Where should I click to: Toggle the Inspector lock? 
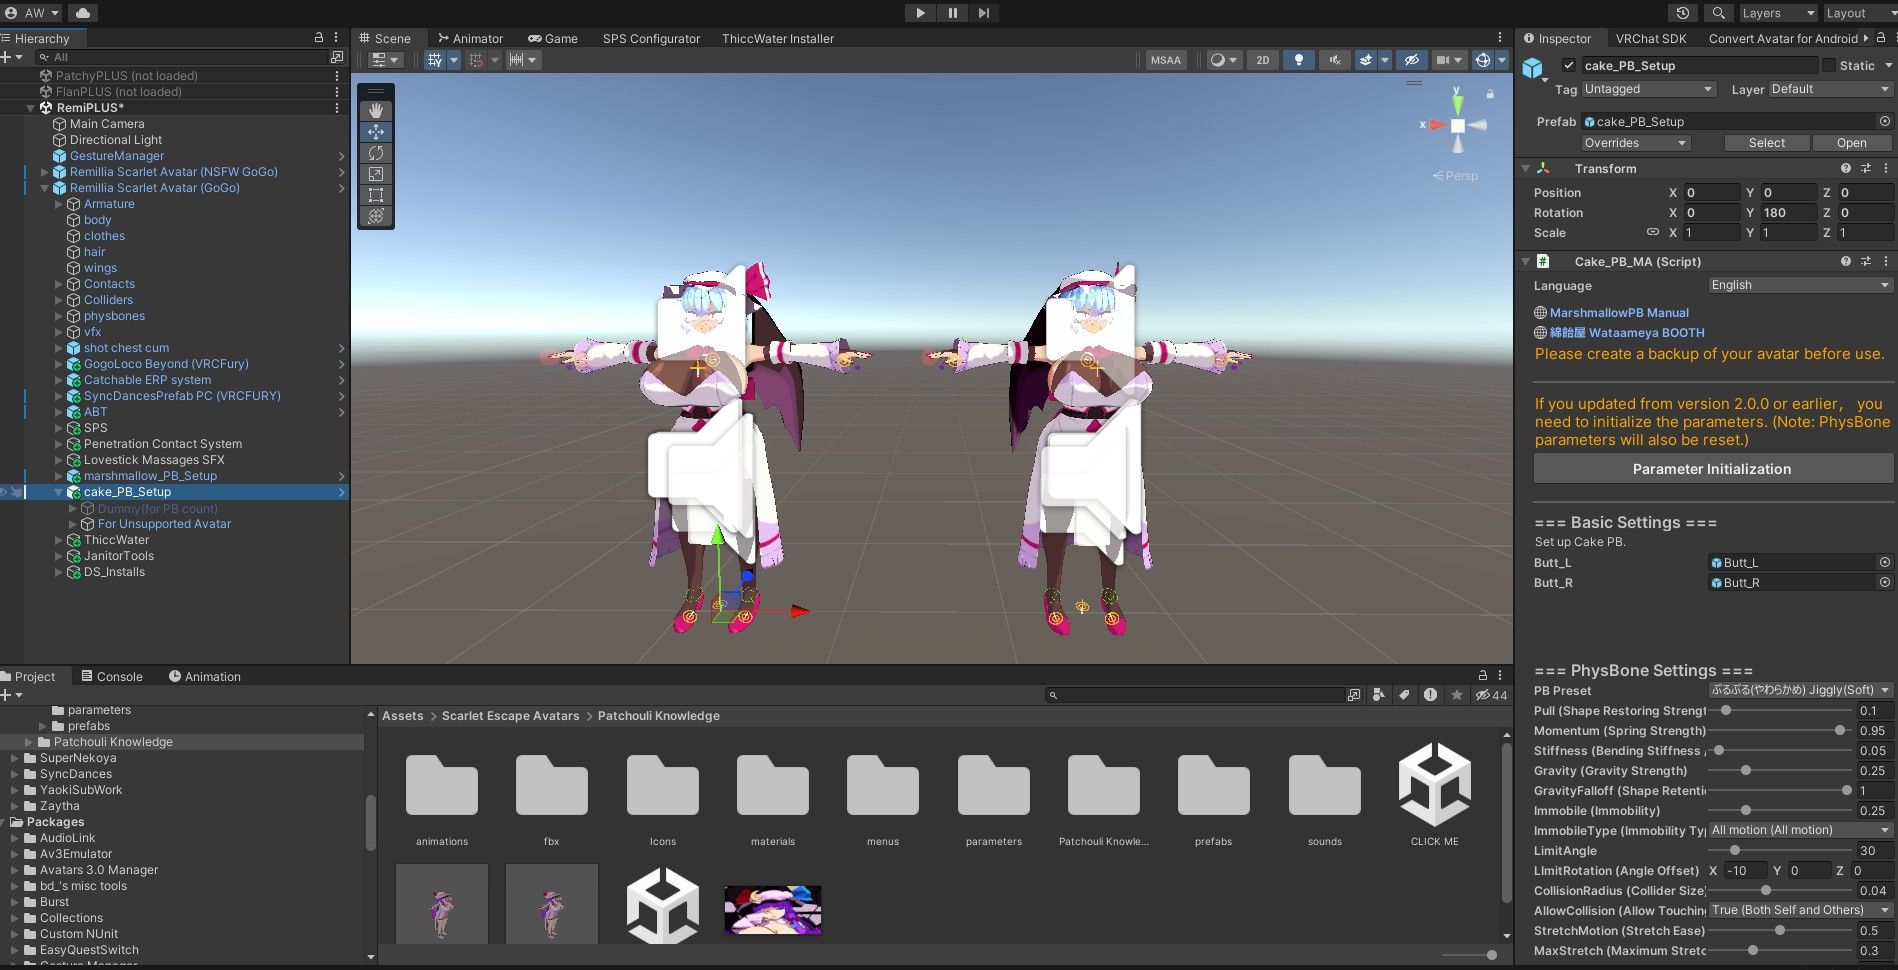[1880, 38]
